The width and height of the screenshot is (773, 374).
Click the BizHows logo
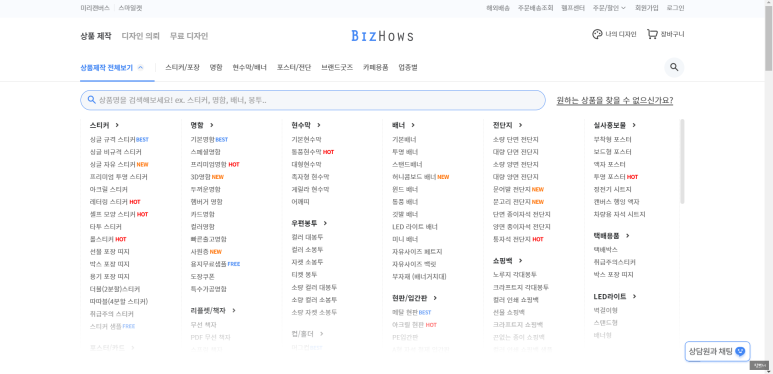tap(383, 35)
